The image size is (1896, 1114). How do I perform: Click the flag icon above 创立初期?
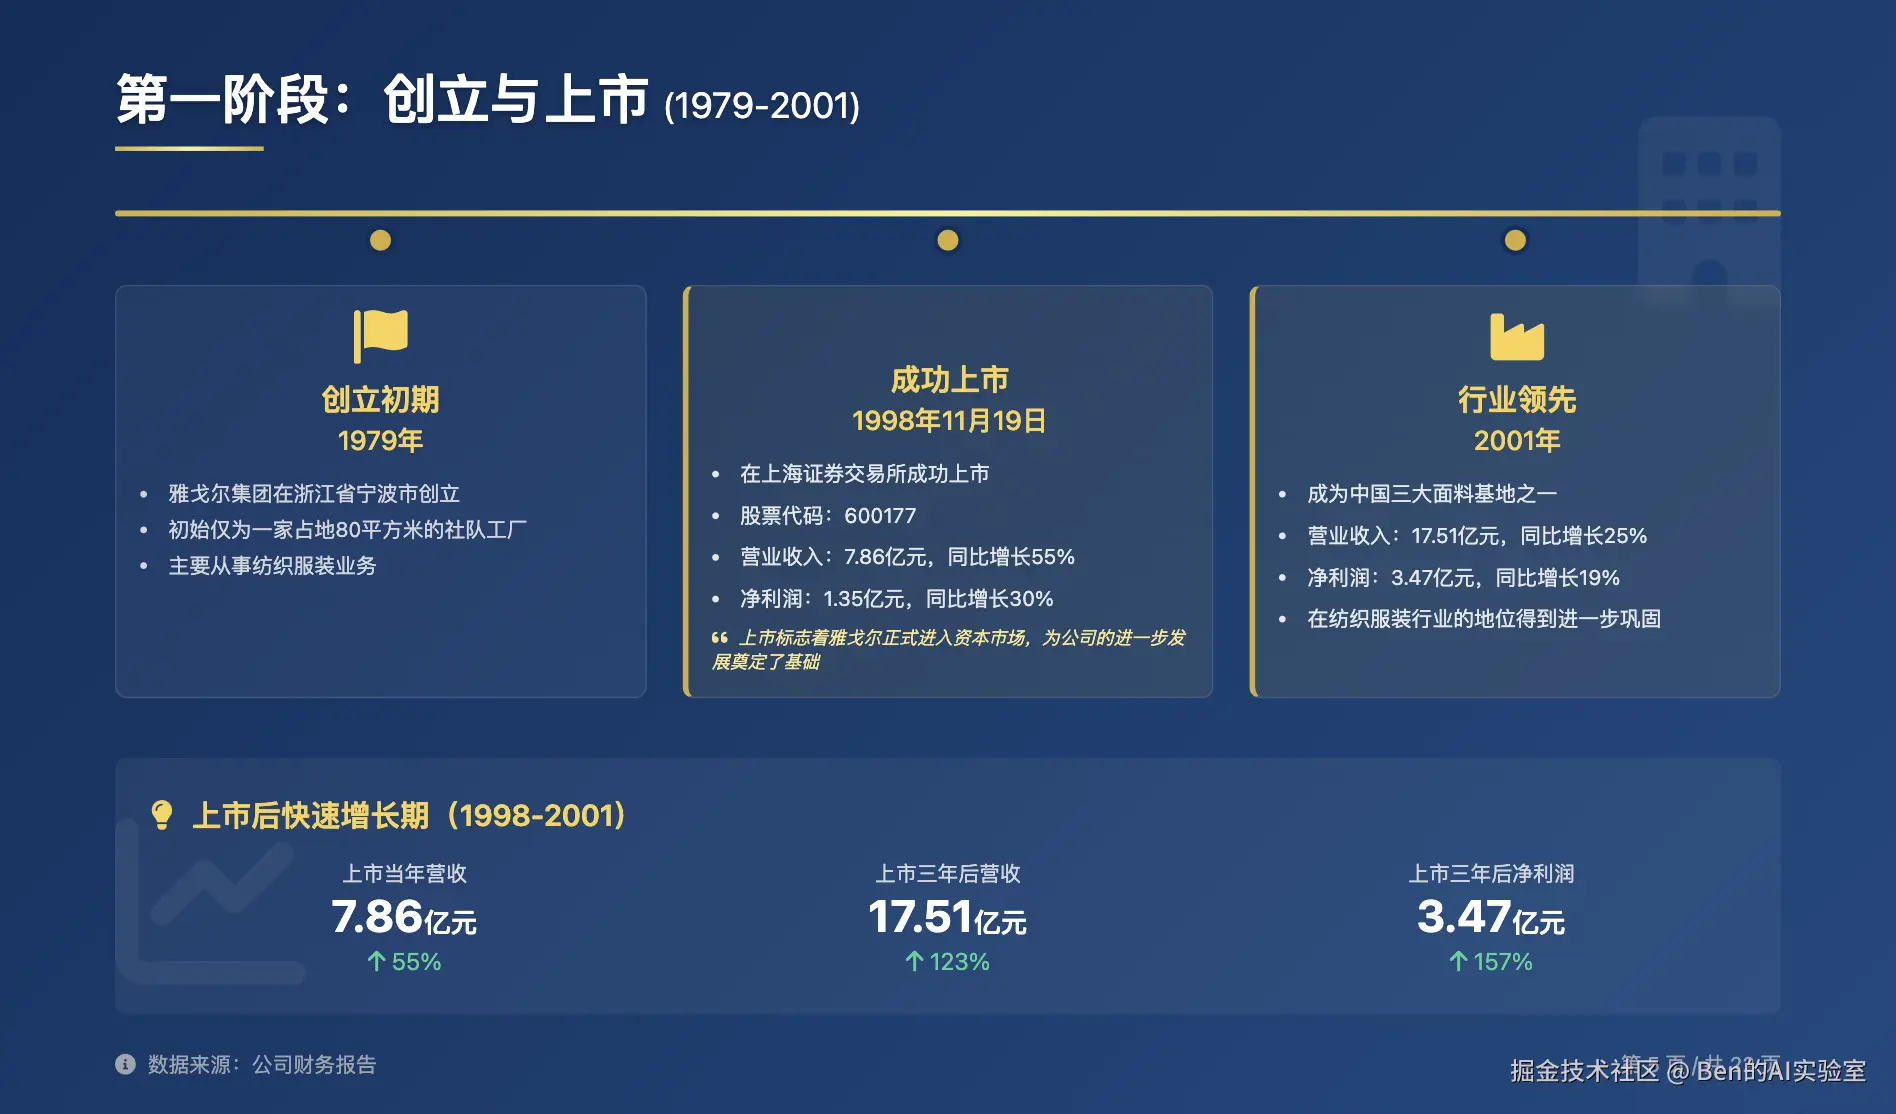pyautogui.click(x=381, y=335)
